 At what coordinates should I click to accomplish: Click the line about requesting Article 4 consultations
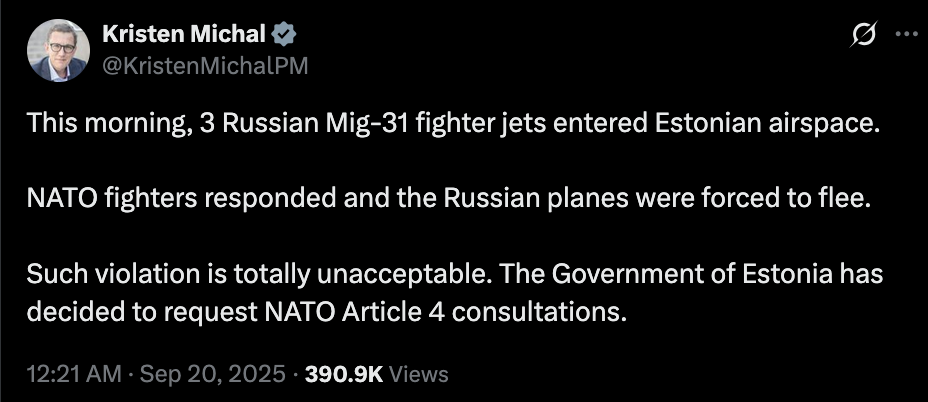click(x=326, y=313)
